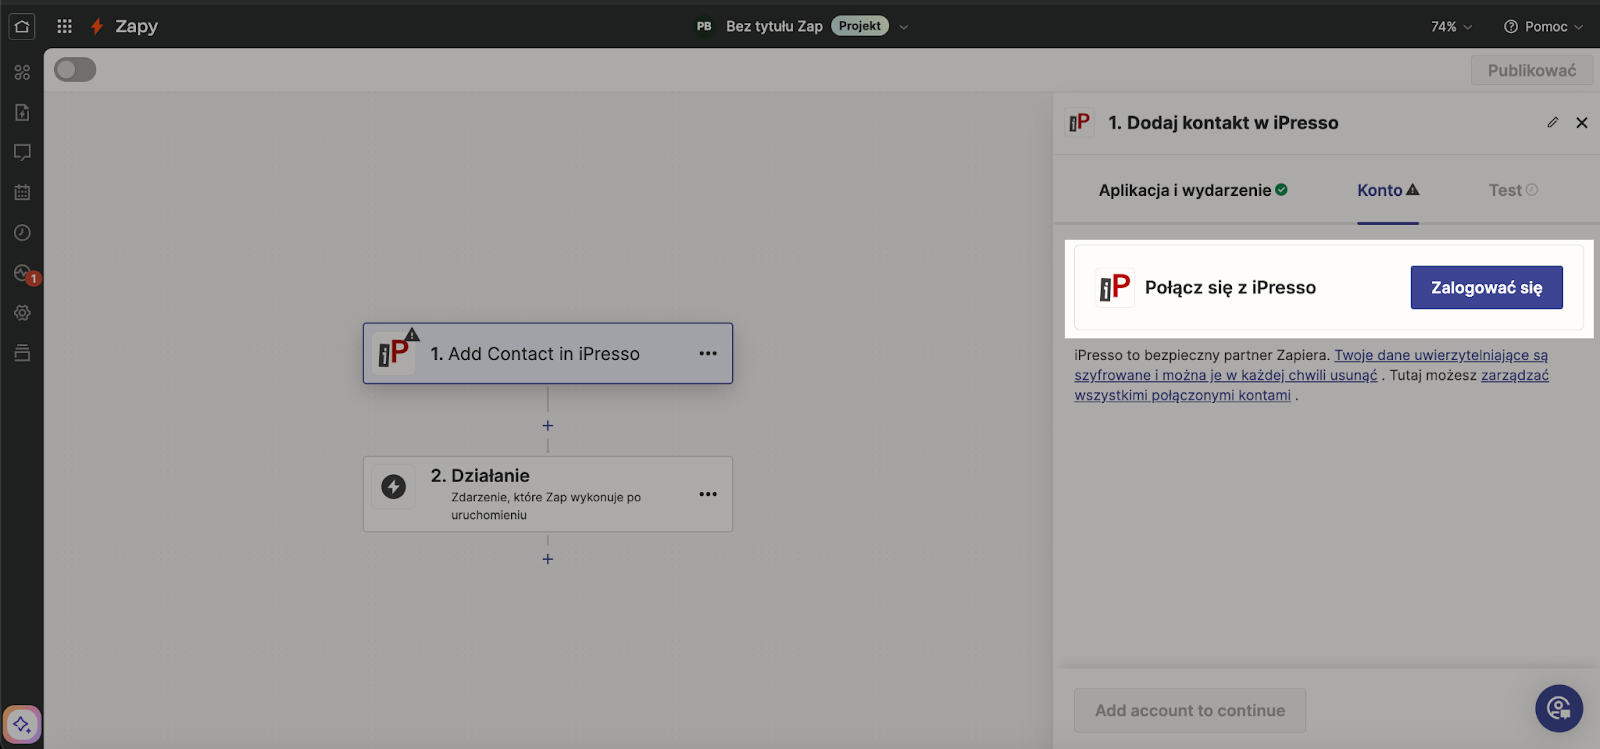This screenshot has width=1600, height=749.
Task: Open the support chat bubble
Action: (x=1559, y=709)
